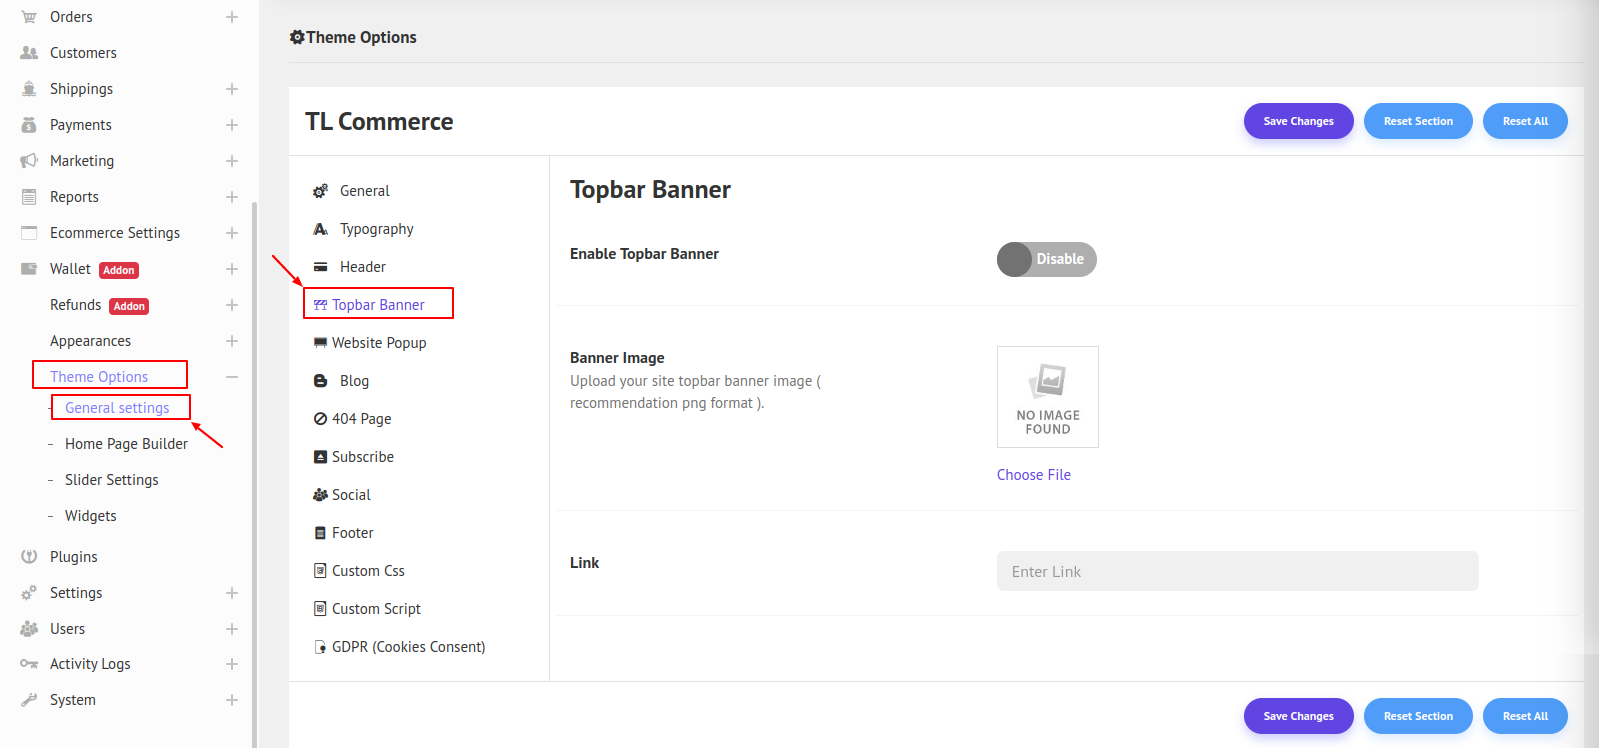Click the Social users icon
The height and width of the screenshot is (748, 1599).
click(x=320, y=495)
